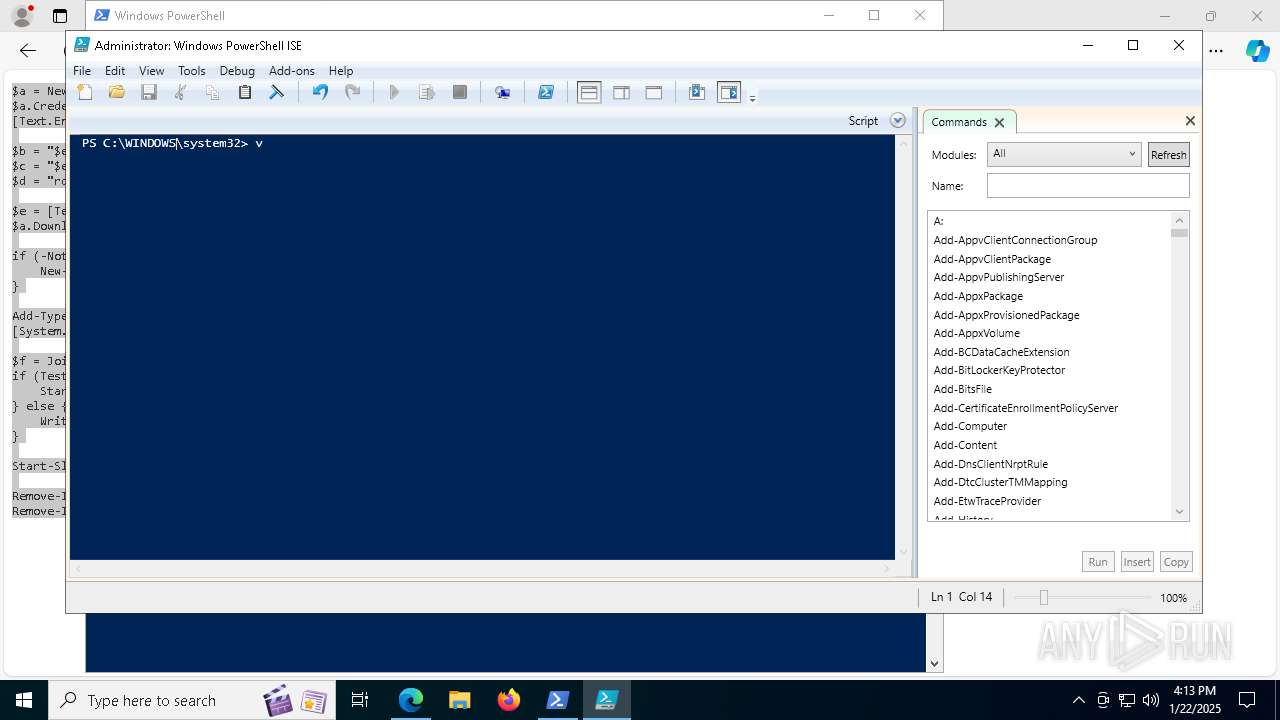Image resolution: width=1280 pixels, height=720 pixels.
Task: Select Add-AppvPublishingServer command
Action: click(999, 277)
